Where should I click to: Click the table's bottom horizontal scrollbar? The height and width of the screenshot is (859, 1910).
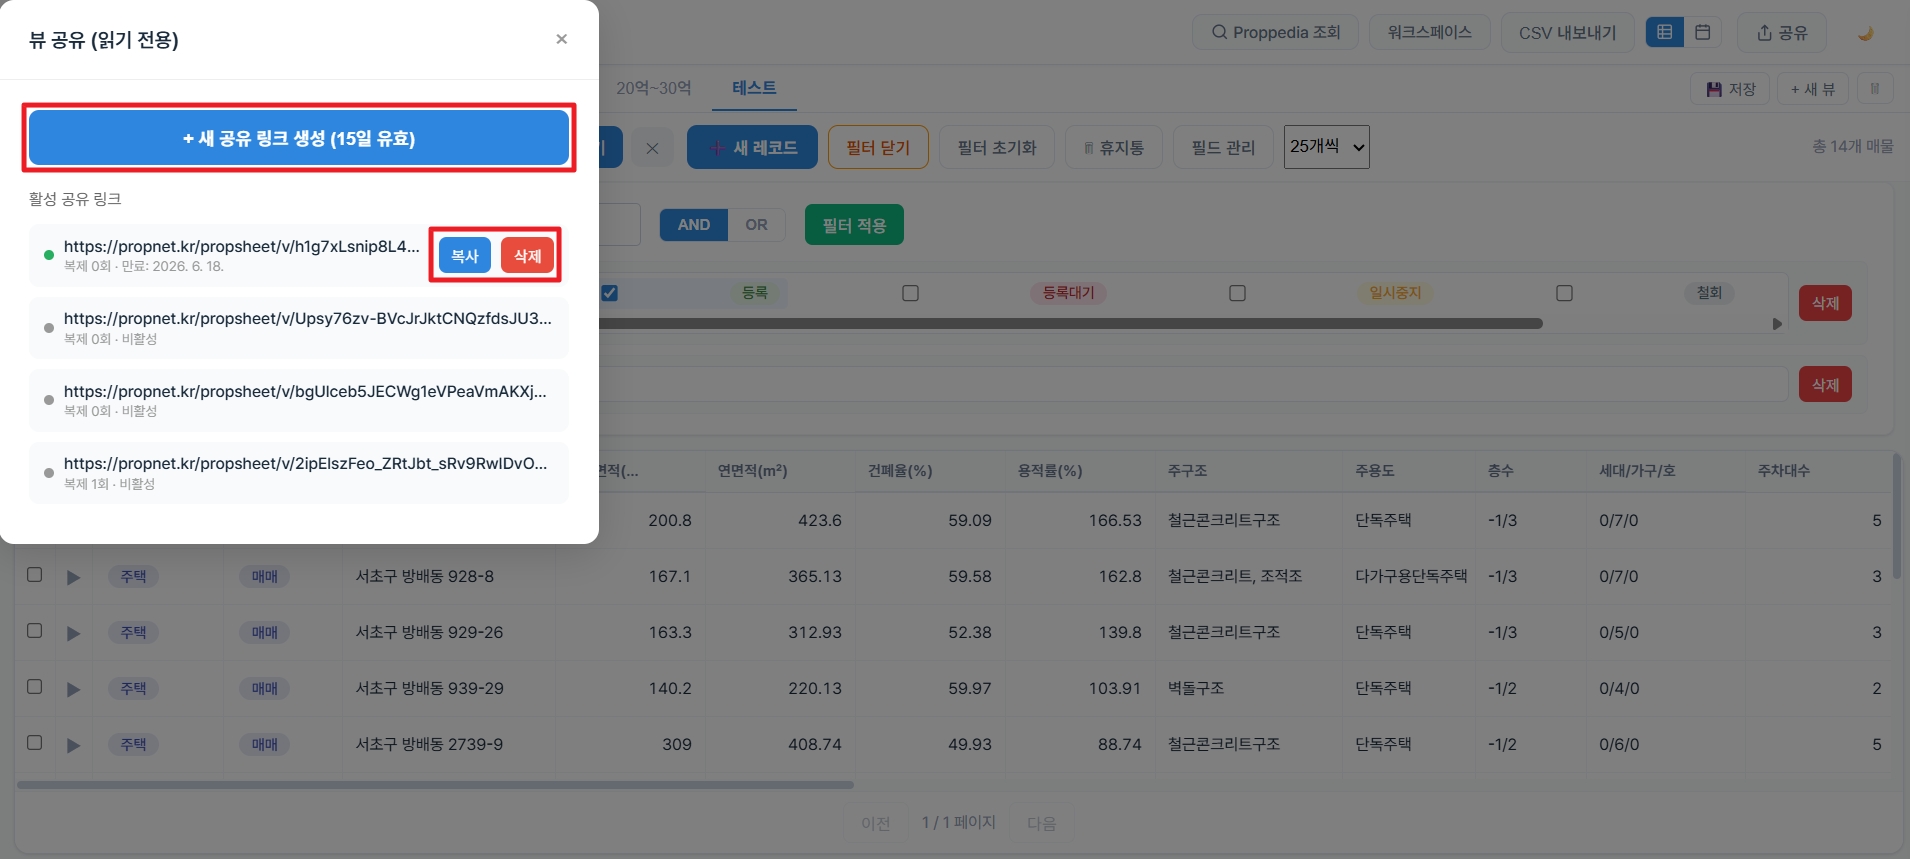[435, 785]
